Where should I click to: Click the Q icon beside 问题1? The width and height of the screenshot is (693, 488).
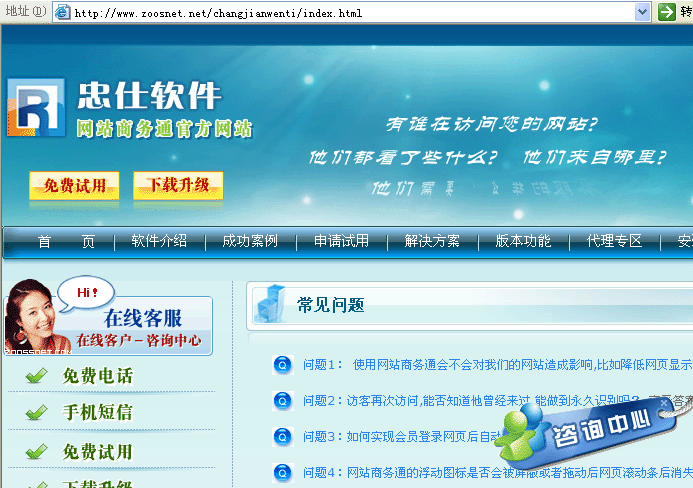pyautogui.click(x=282, y=365)
